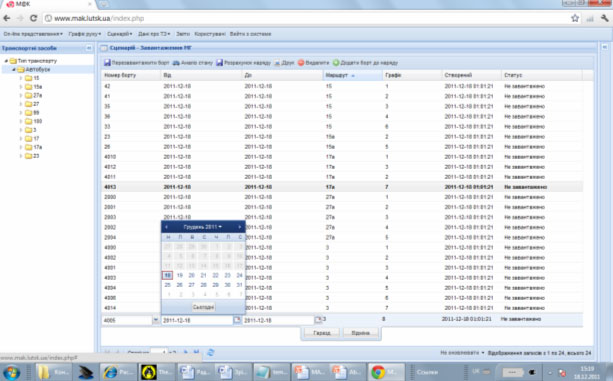Select day 22 in the calendar
This screenshot has width=613, height=381.
tap(215, 275)
